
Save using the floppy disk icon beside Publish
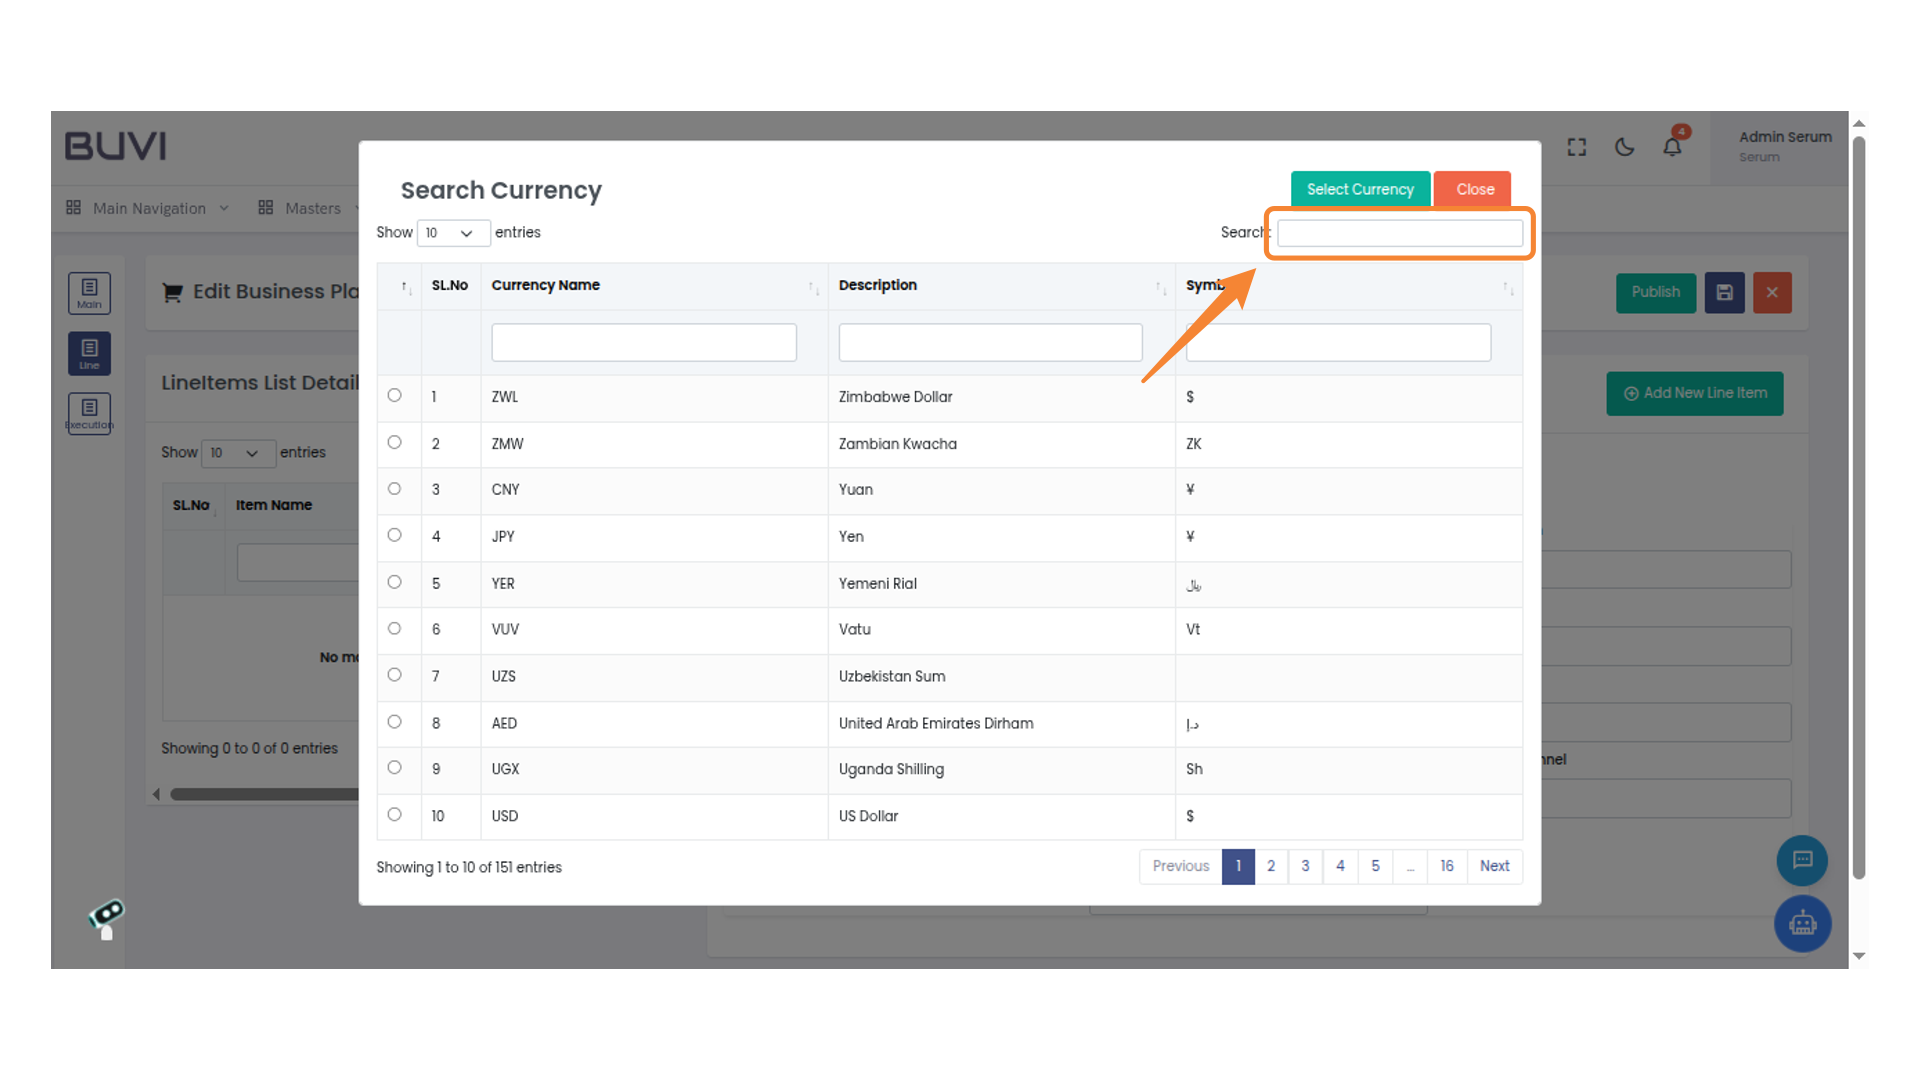(1724, 292)
